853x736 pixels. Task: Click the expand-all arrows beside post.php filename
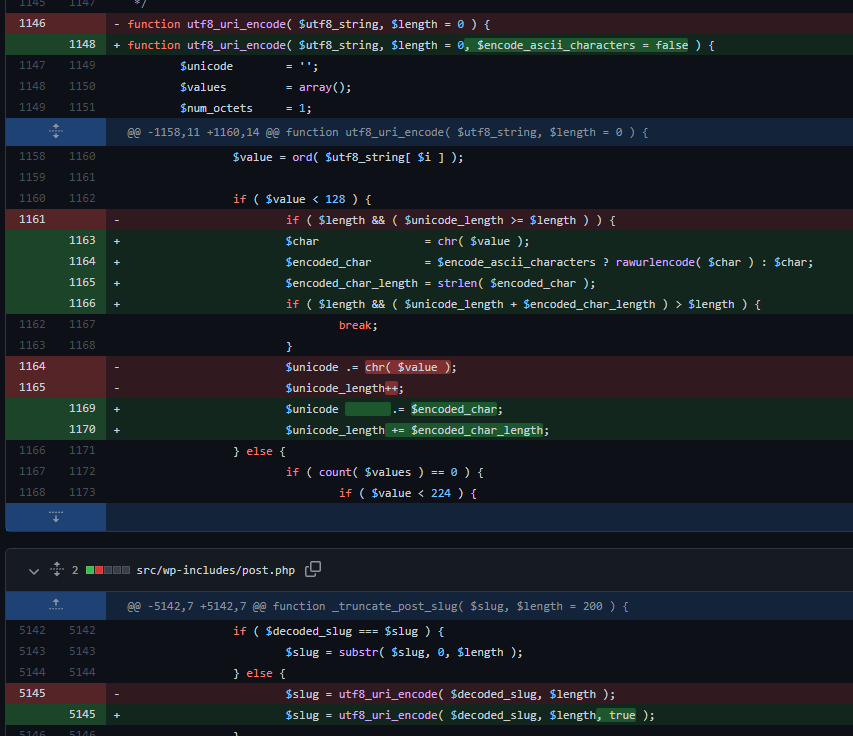(x=55, y=570)
